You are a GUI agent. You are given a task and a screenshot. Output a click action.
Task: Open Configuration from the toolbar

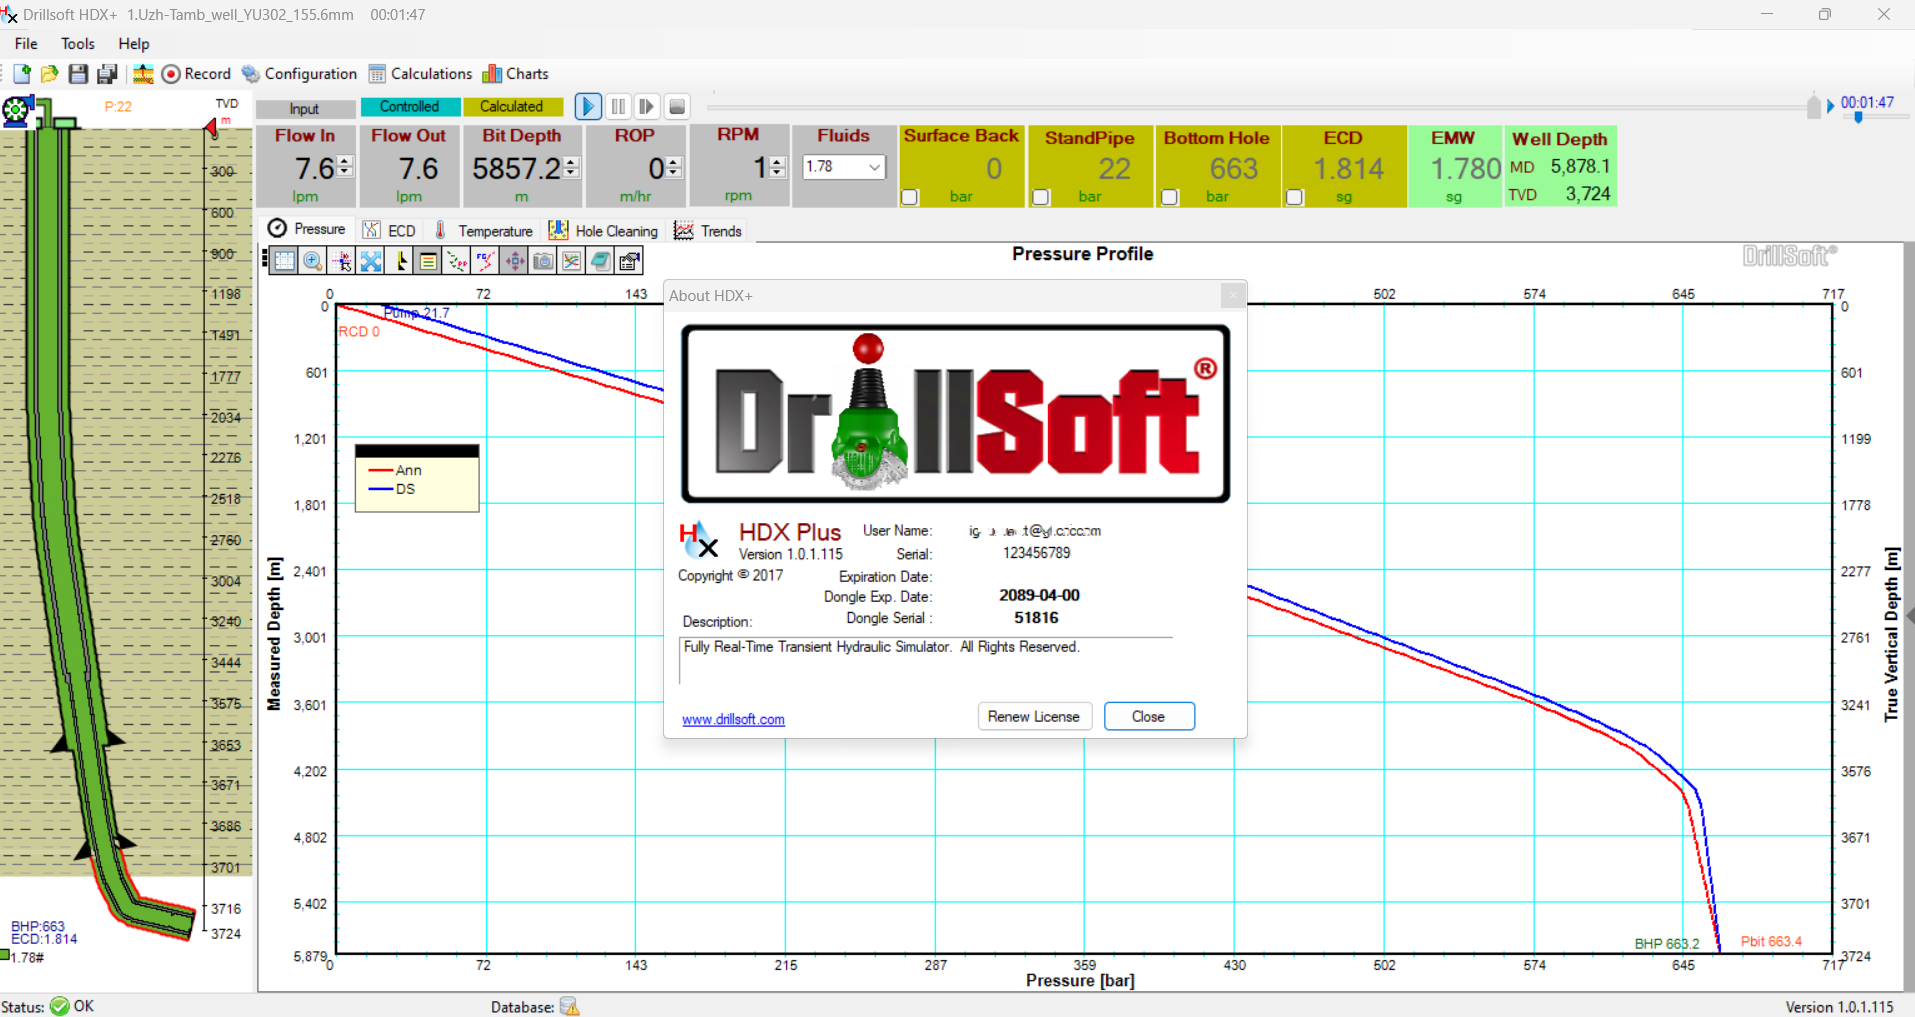[x=300, y=74]
